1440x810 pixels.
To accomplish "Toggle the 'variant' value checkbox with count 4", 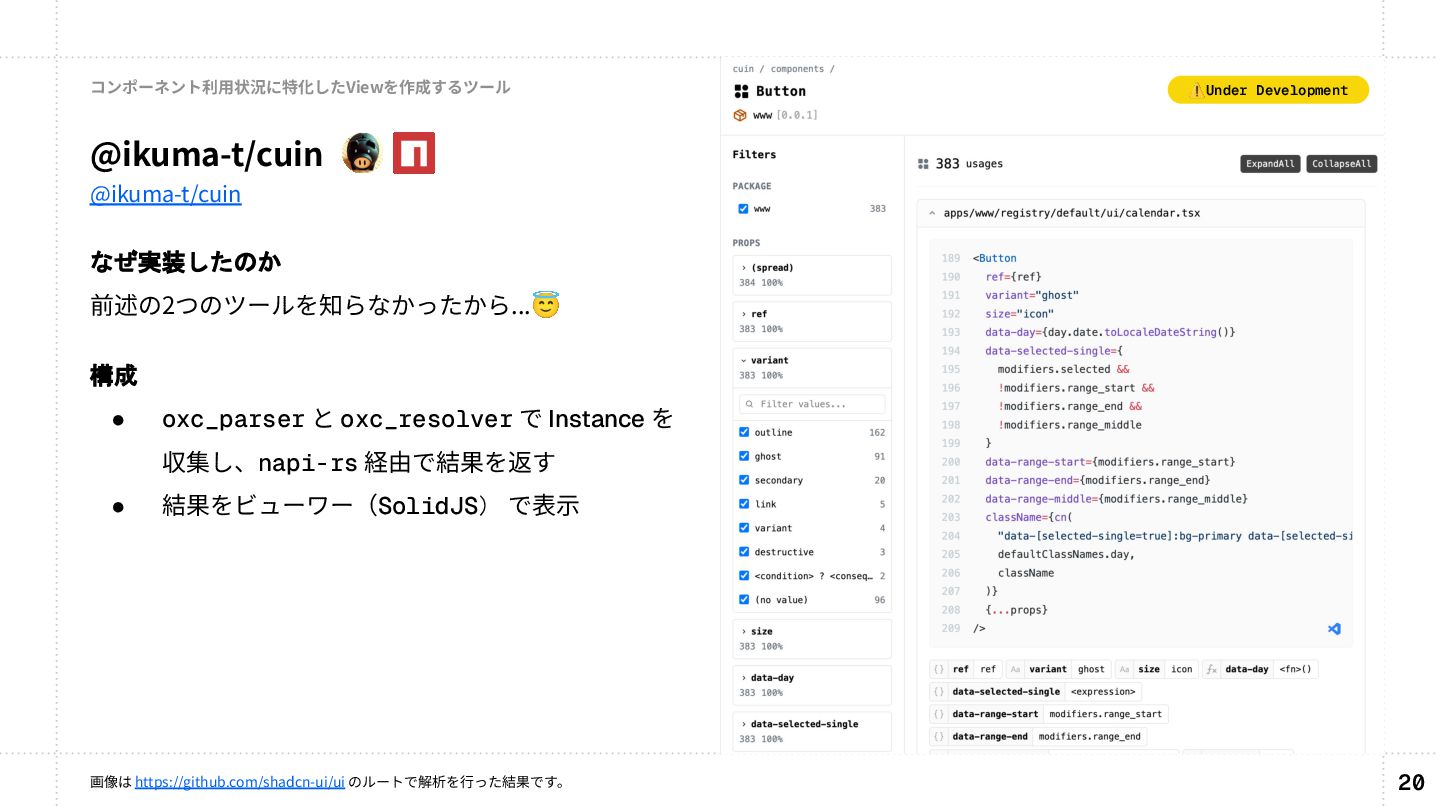I will [744, 528].
